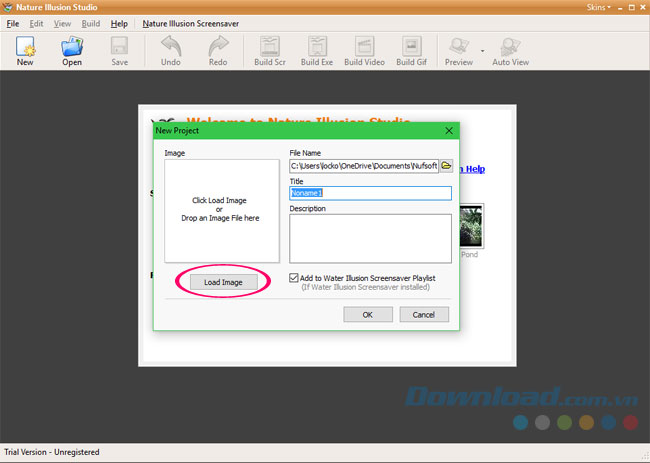This screenshot has height=463, width=650.
Task: Click the Save disk toolbar icon
Action: pyautogui.click(x=119, y=46)
